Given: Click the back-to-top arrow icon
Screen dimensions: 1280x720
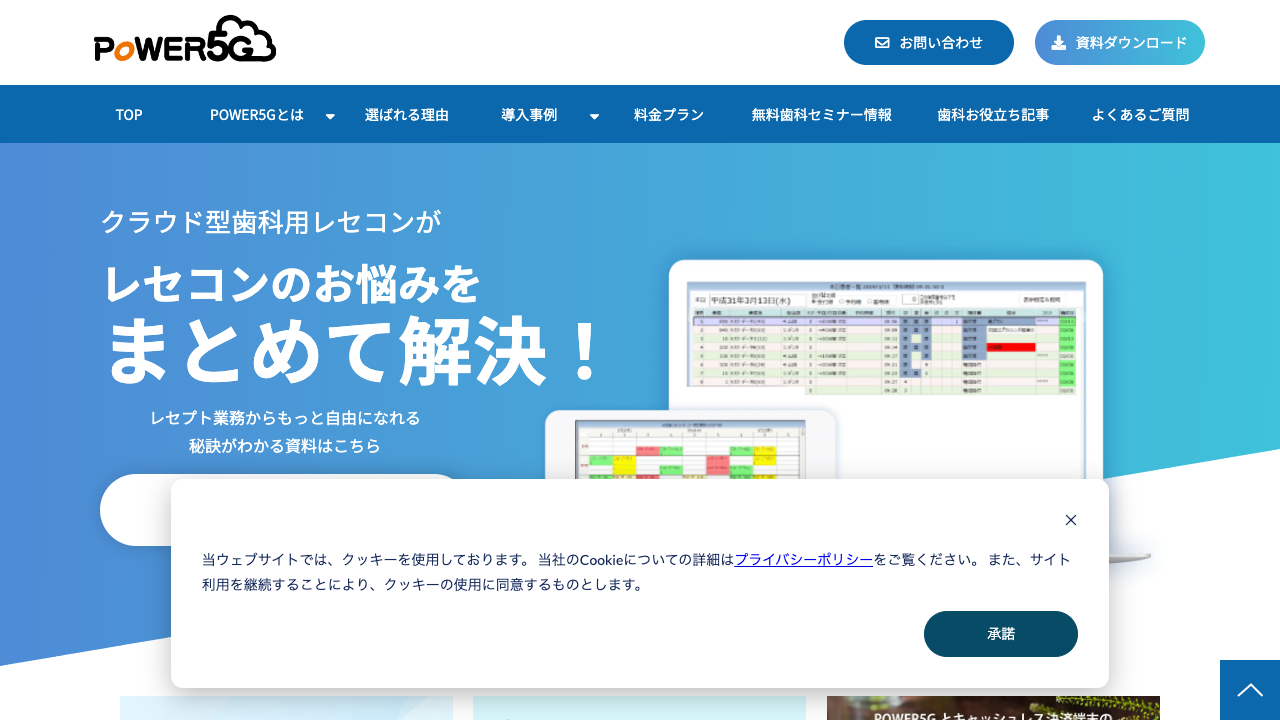Looking at the screenshot, I should point(1249,689).
